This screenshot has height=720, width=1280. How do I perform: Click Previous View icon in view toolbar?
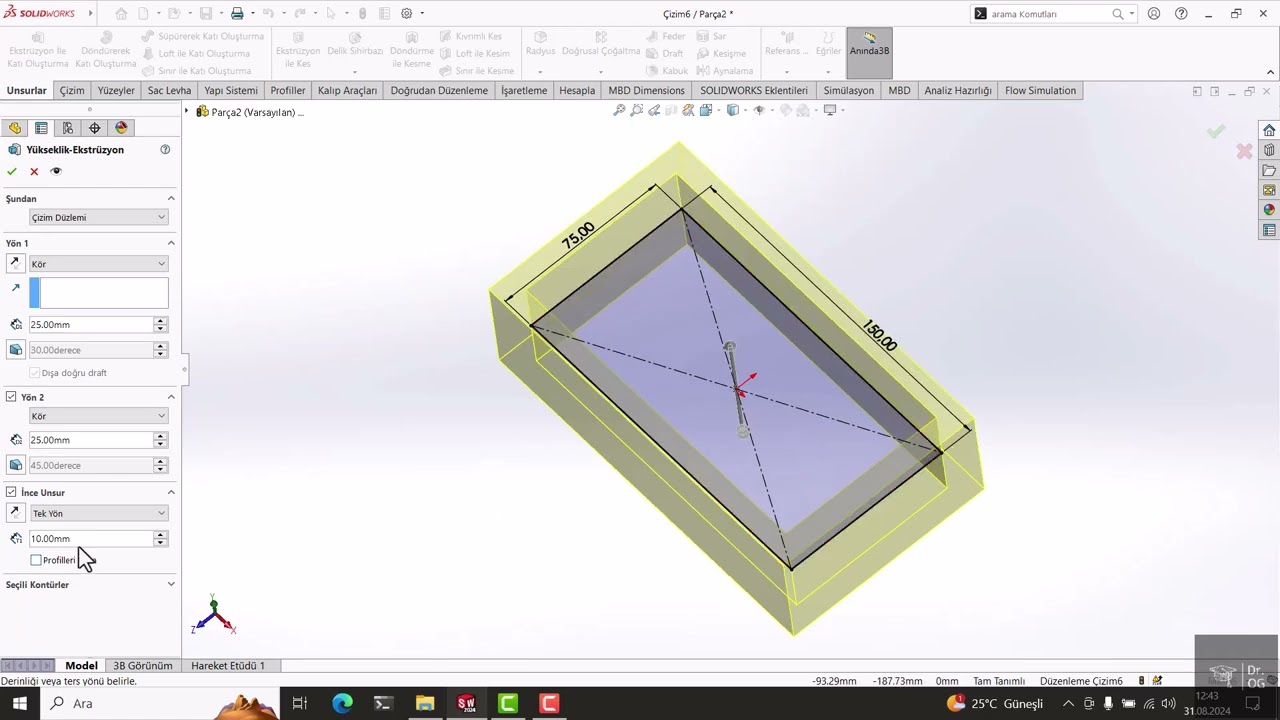click(654, 110)
